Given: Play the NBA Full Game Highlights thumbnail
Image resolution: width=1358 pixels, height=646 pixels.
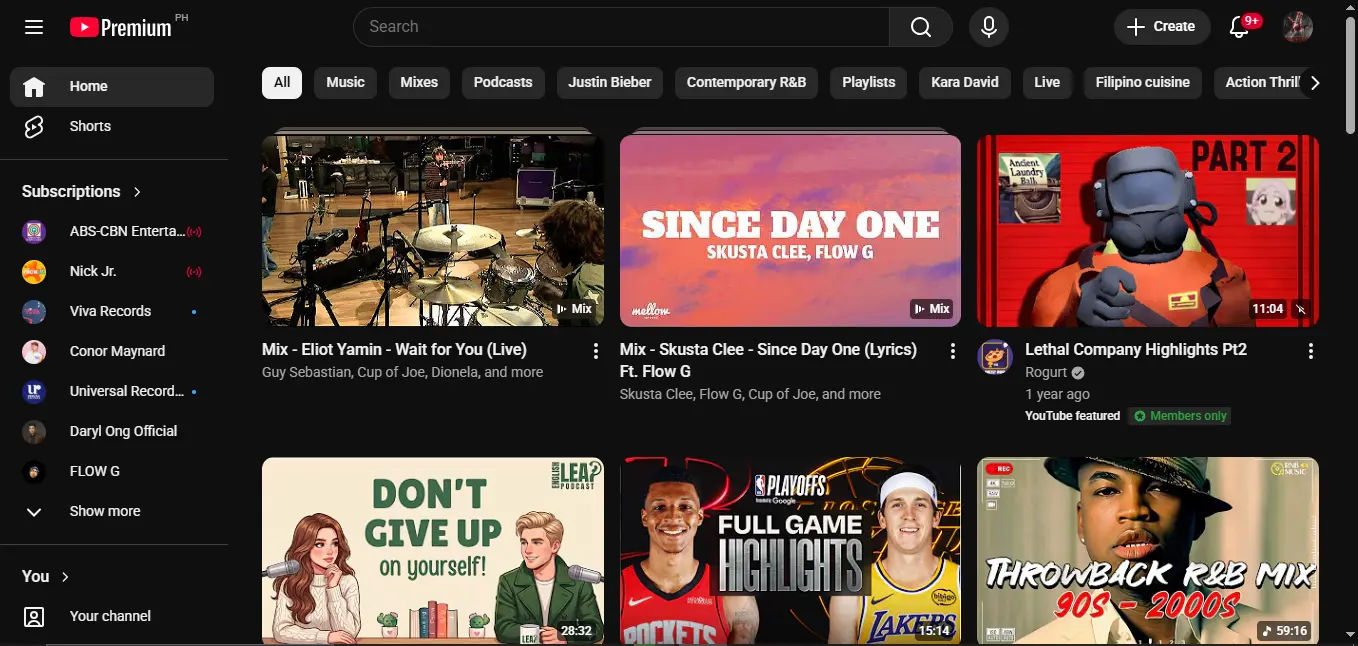Looking at the screenshot, I should [790, 551].
